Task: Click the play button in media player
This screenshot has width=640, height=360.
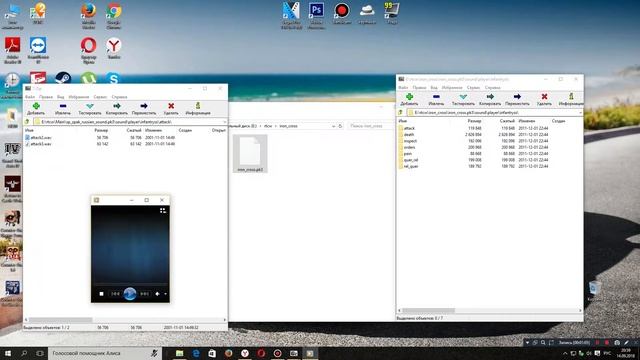Action: tap(130, 294)
